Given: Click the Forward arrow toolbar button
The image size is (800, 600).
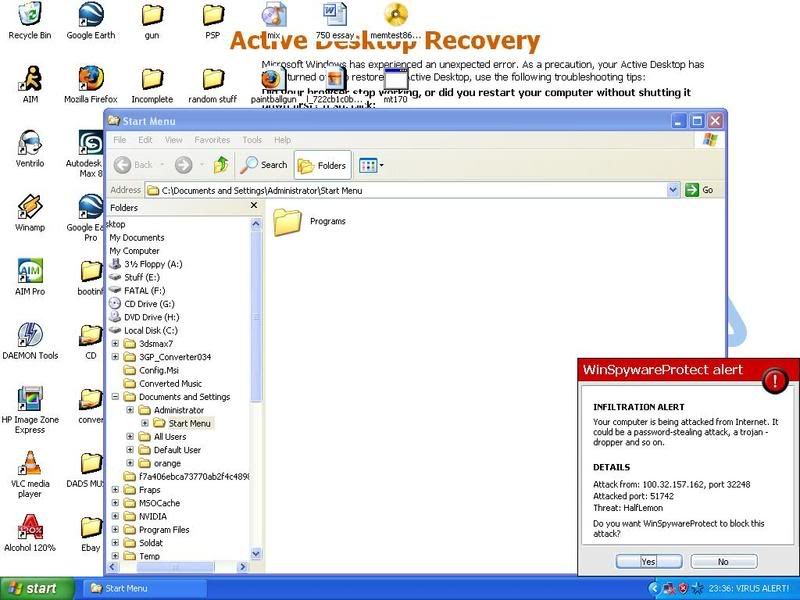Looking at the screenshot, I should point(184,165).
